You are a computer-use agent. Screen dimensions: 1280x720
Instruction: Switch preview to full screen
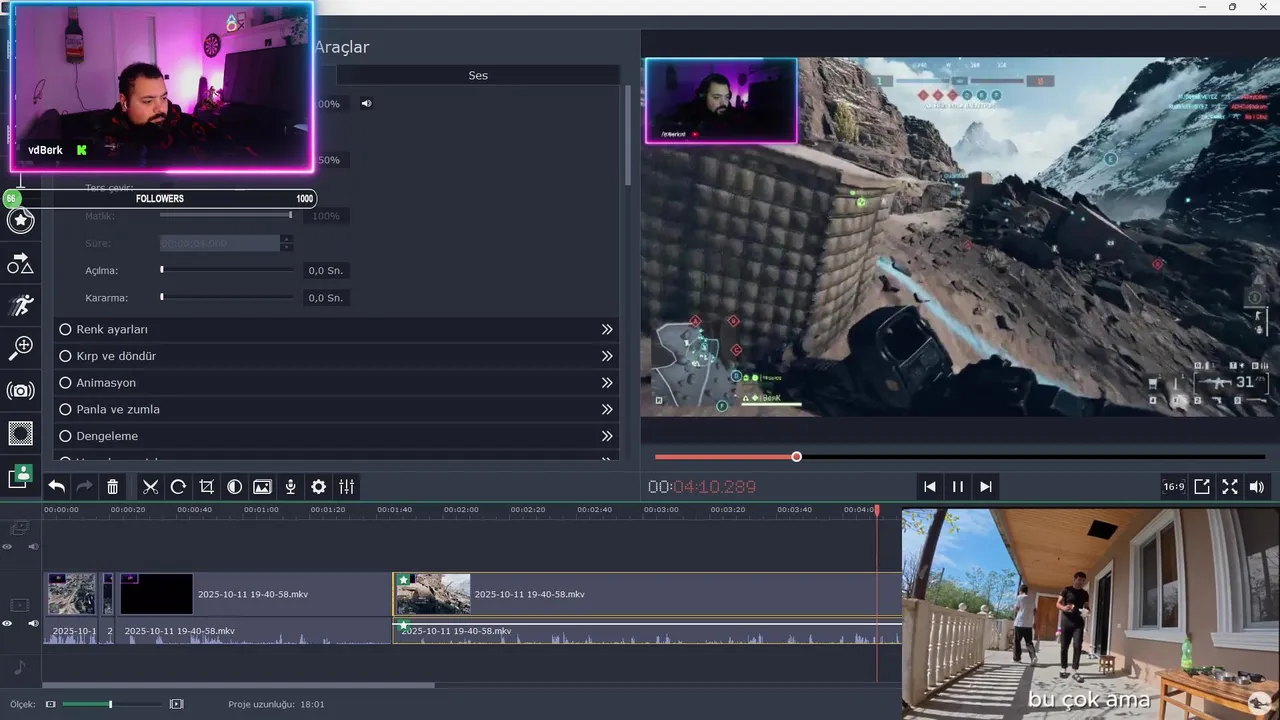[x=1230, y=487]
